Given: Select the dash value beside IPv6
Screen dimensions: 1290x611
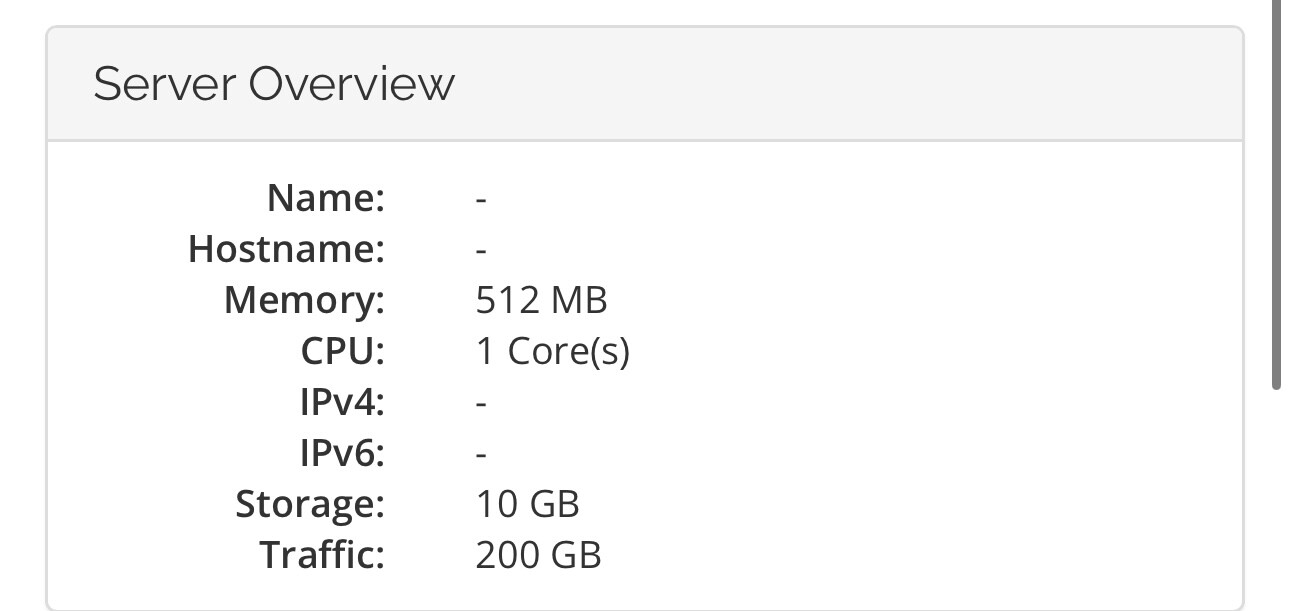Looking at the screenshot, I should (x=481, y=454).
